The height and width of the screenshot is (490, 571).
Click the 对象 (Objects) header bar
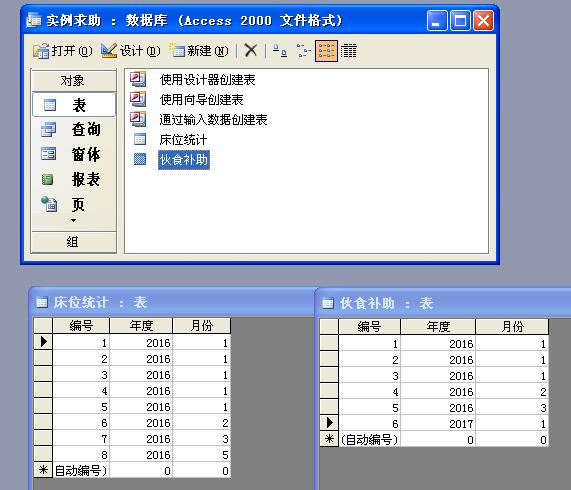[74, 80]
